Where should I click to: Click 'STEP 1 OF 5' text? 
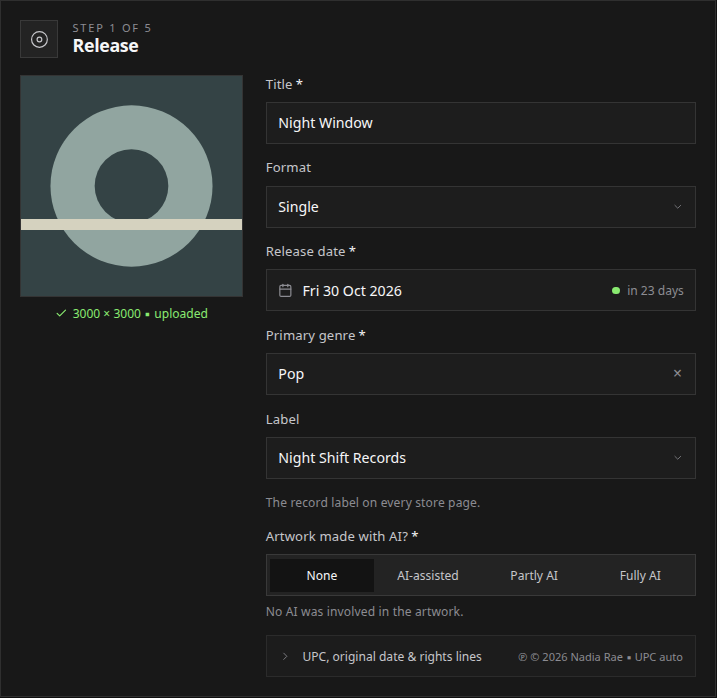[112, 28]
